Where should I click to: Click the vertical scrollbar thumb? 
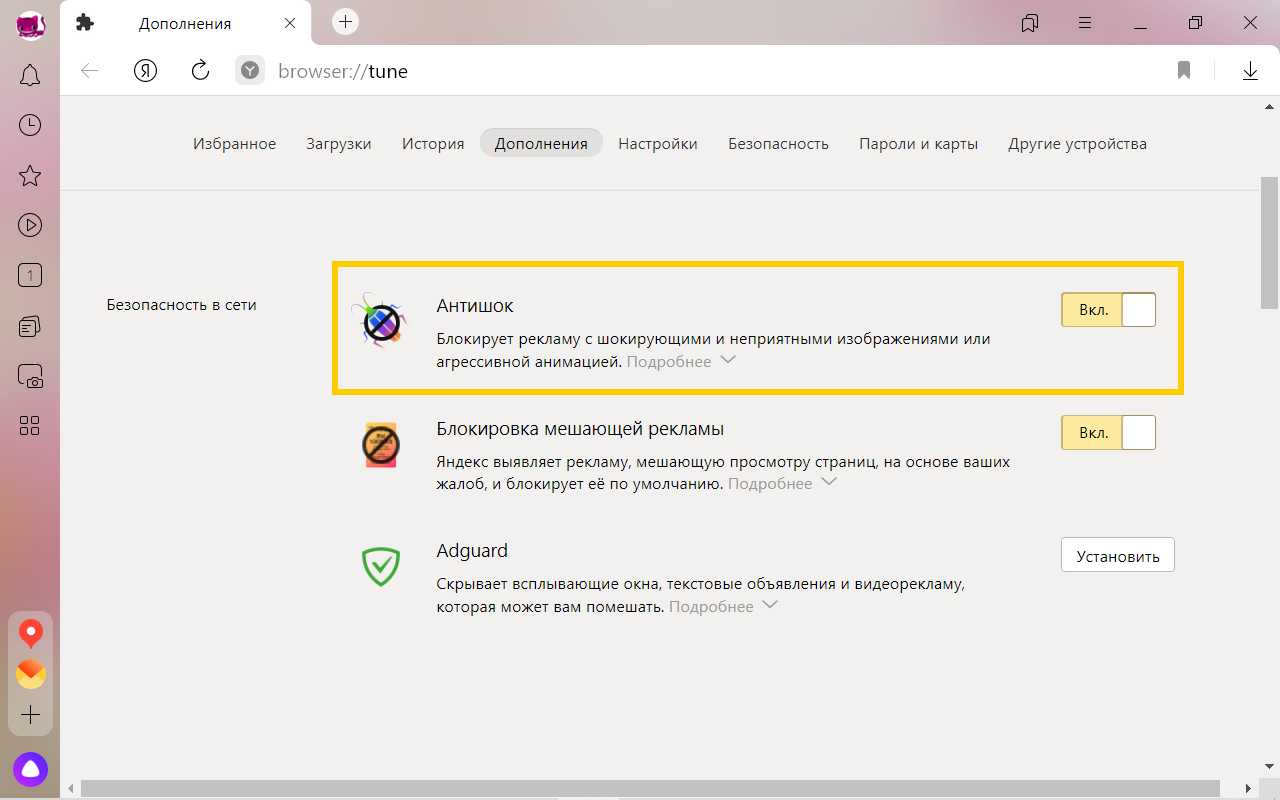(x=1270, y=243)
